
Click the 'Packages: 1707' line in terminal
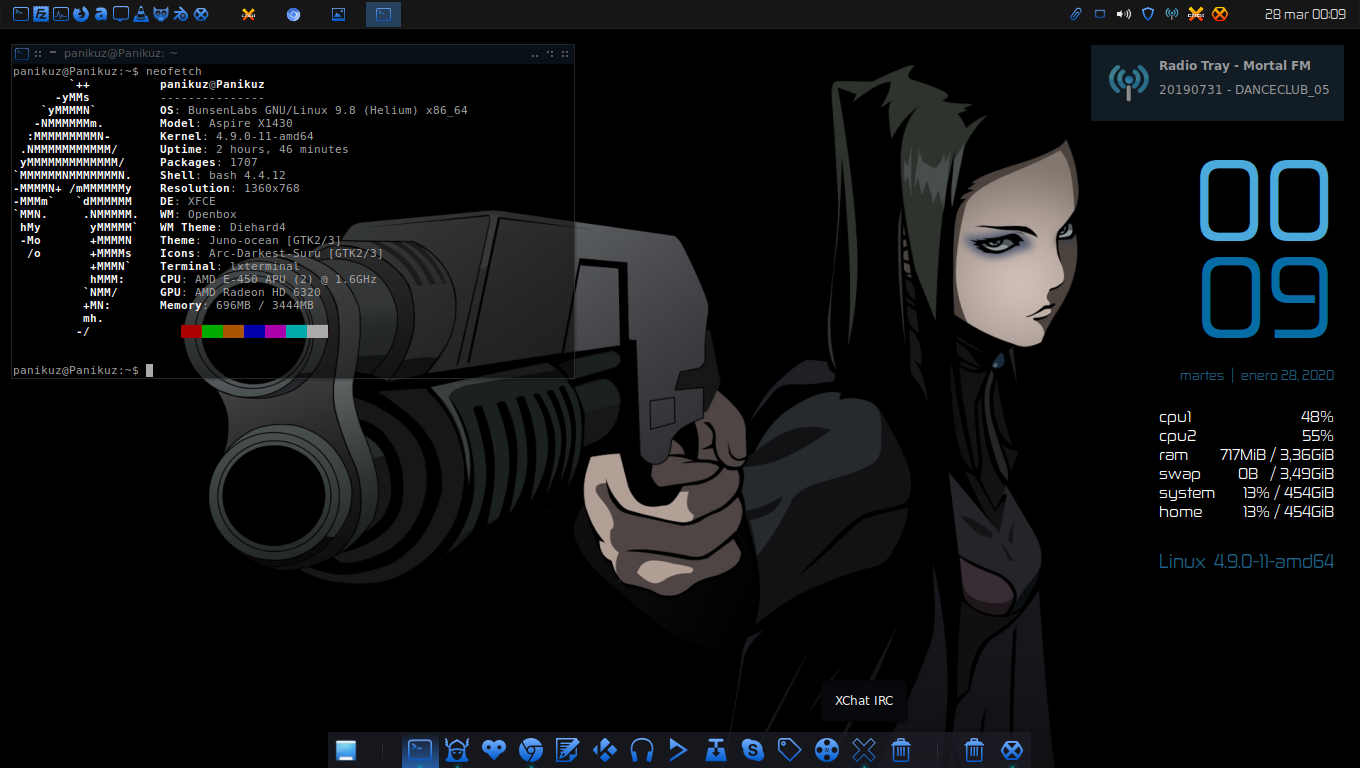(209, 162)
